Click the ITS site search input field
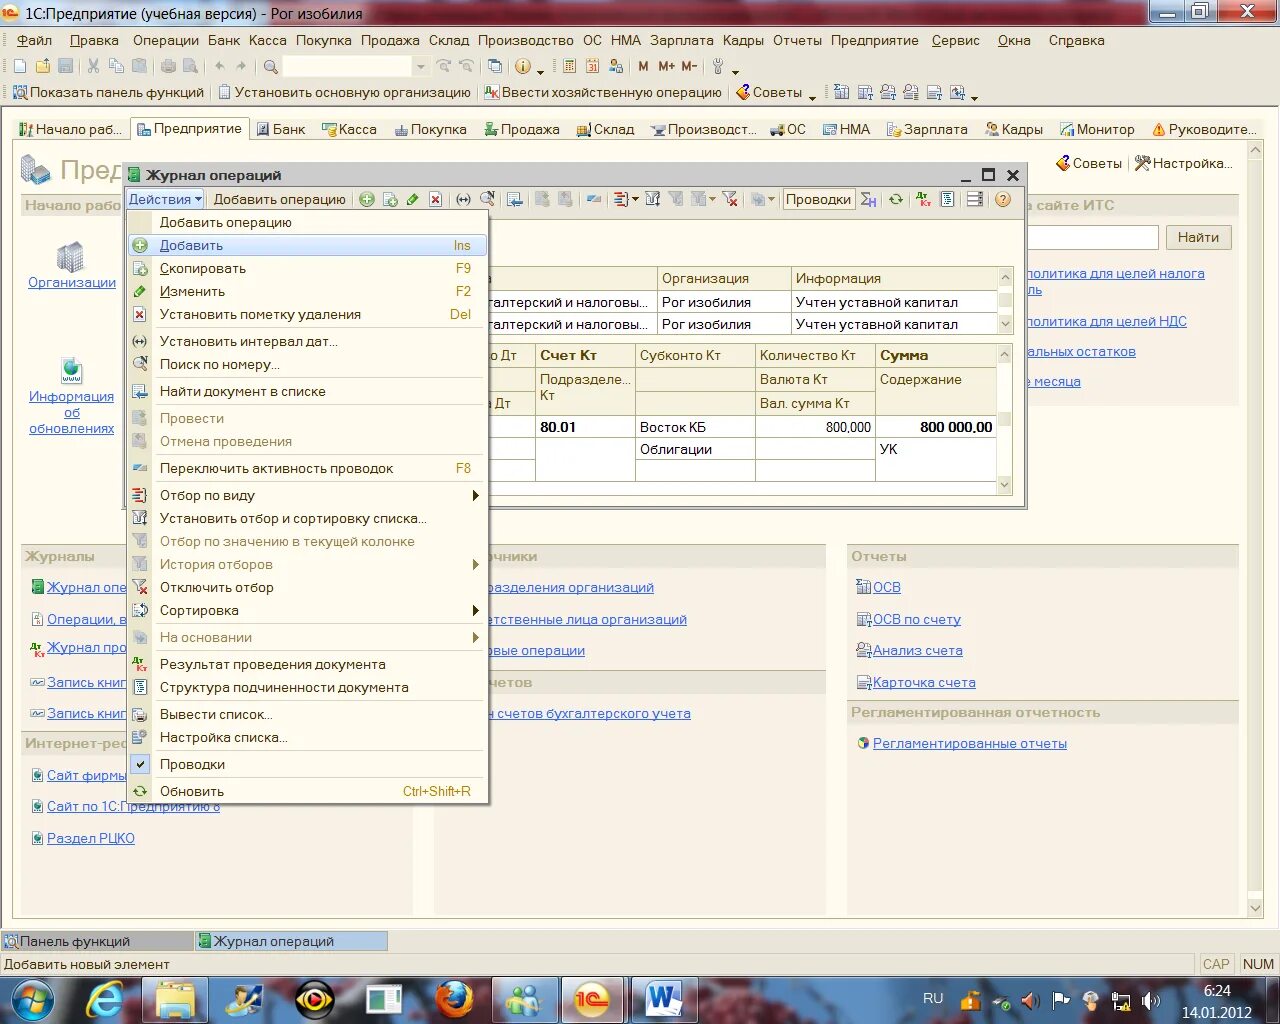 tap(1092, 237)
